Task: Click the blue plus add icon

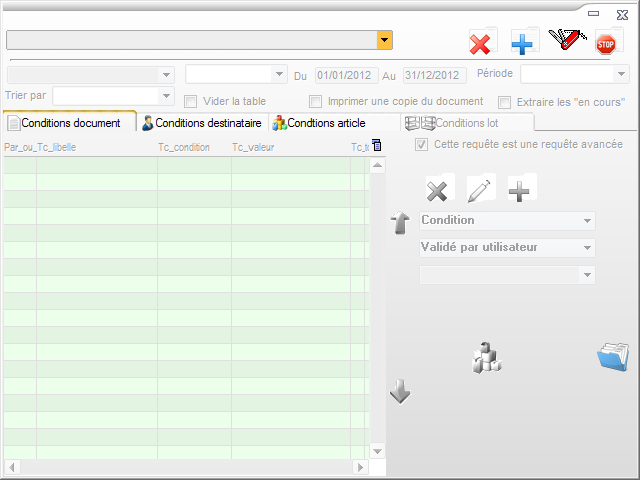Action: tap(523, 43)
